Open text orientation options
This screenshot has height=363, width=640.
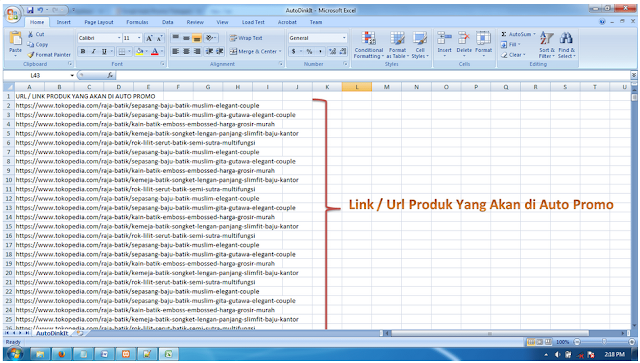tap(211, 38)
